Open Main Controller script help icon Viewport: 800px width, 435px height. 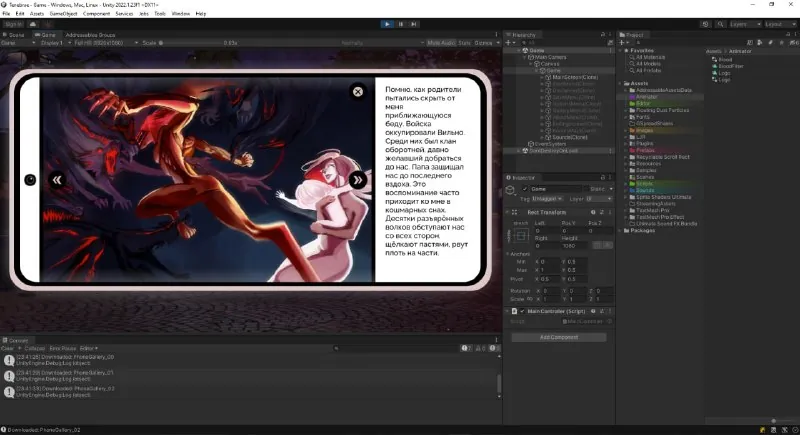pos(593,311)
